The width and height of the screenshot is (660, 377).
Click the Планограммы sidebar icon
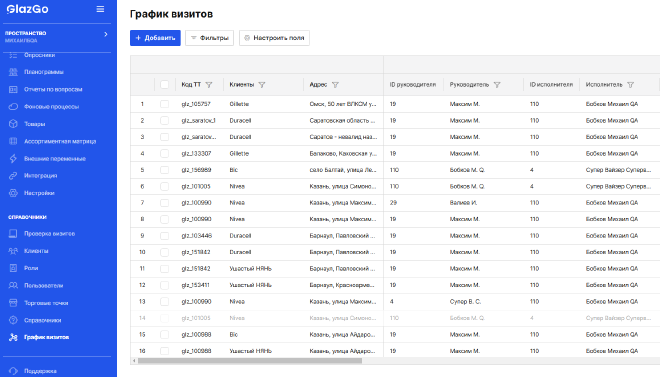[13, 72]
